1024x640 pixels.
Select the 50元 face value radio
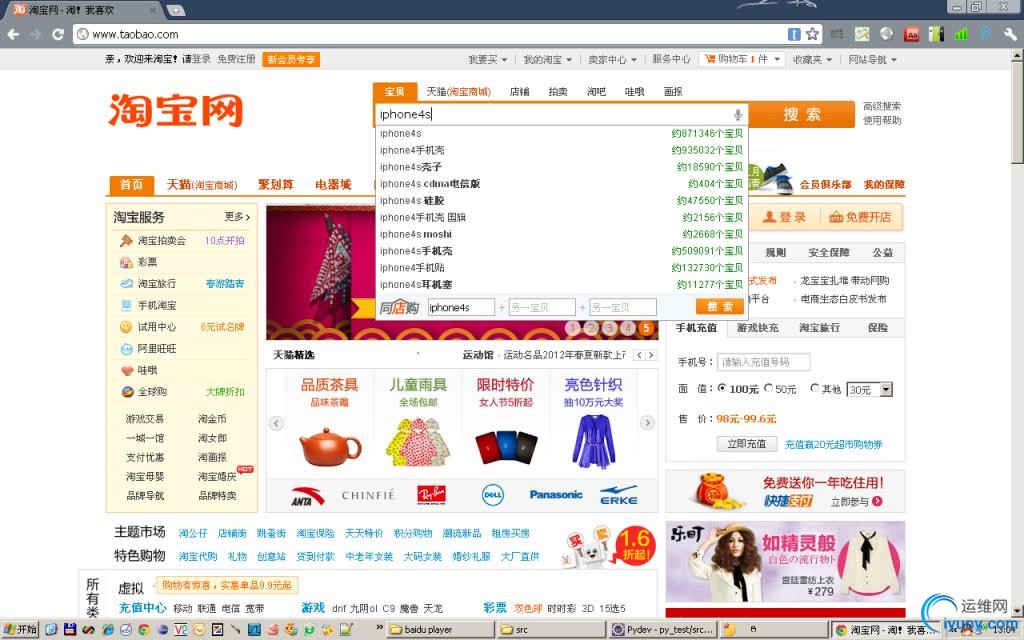pyautogui.click(x=768, y=388)
